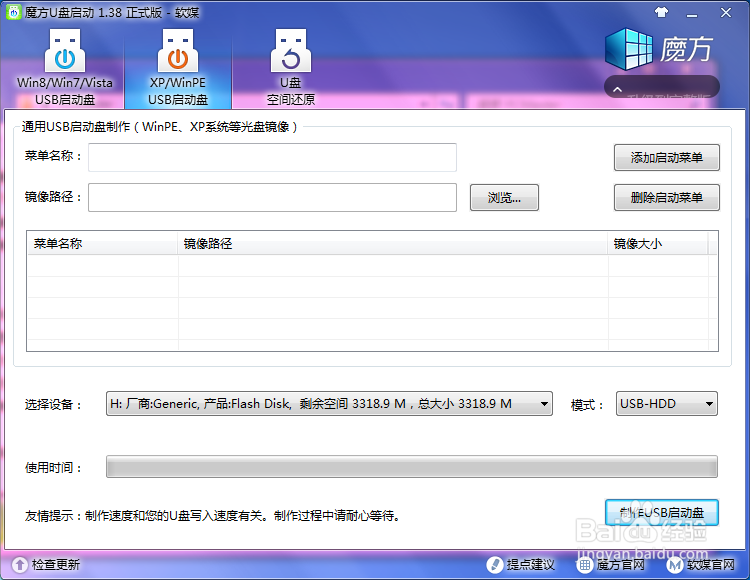Click the 菜单名称 column header
Screen dimensions: 750x580
point(102,244)
